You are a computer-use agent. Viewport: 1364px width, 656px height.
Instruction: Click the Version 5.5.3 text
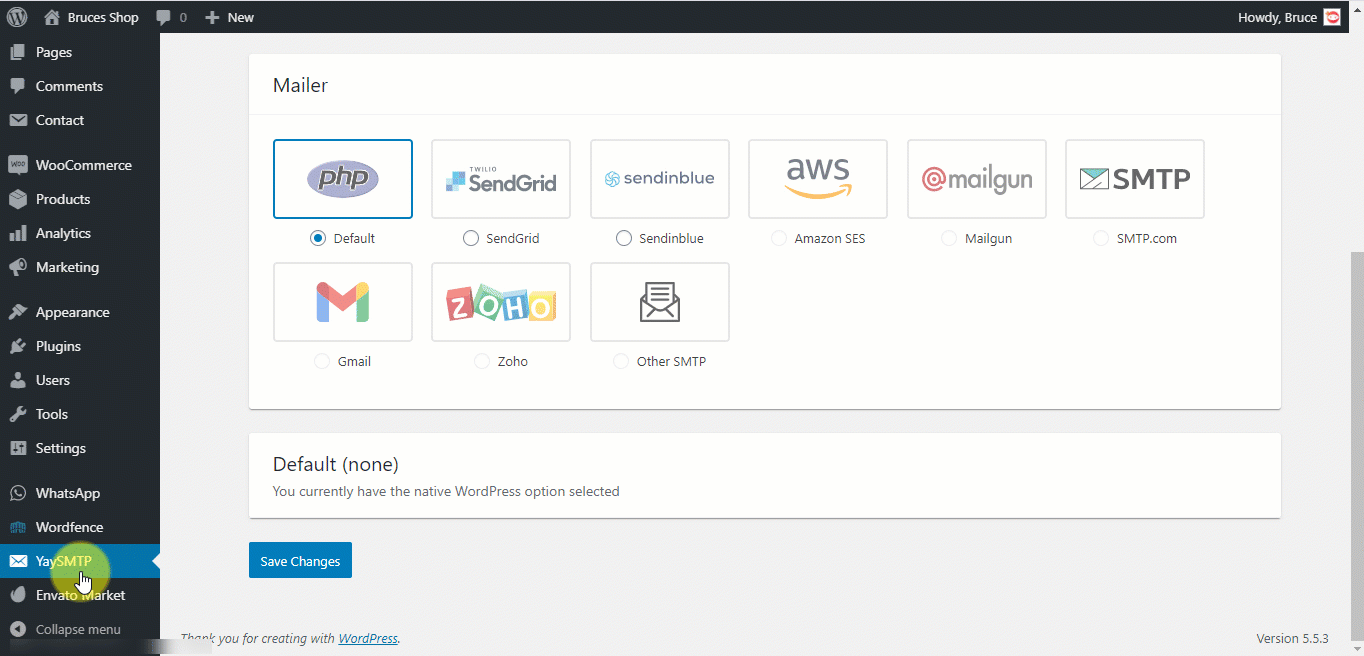(x=1292, y=638)
